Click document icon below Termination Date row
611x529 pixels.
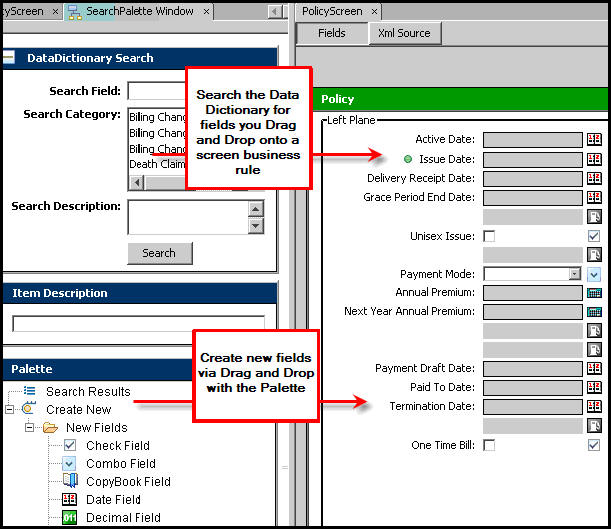[594, 425]
